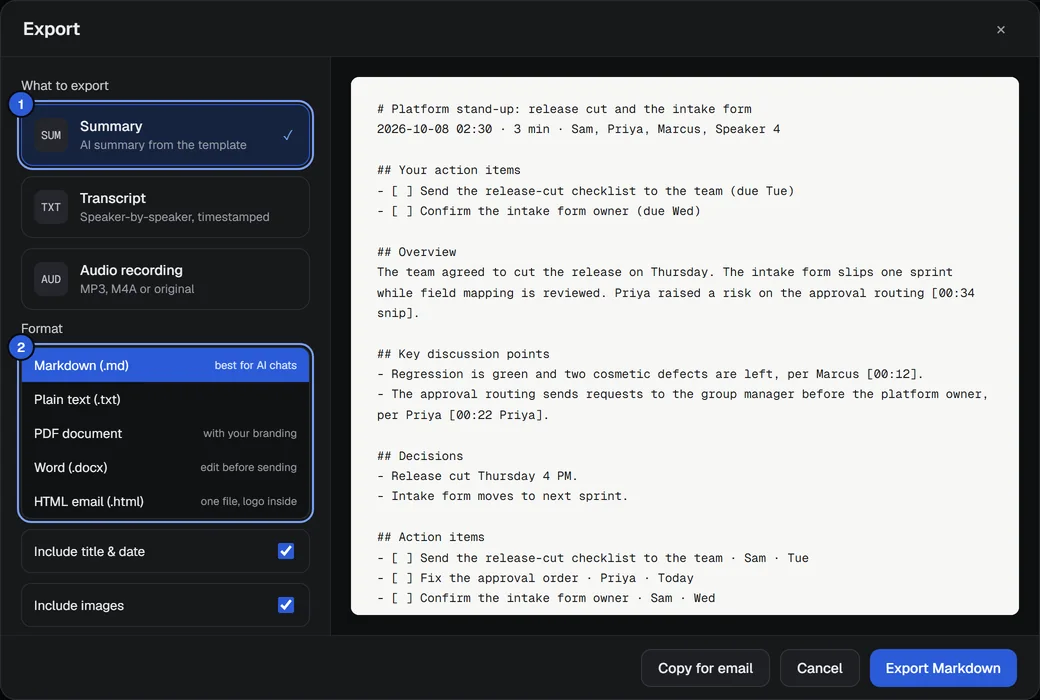Screen dimensions: 1040x700
Task: Click the '## Your action items' heading
Action: [448, 170]
